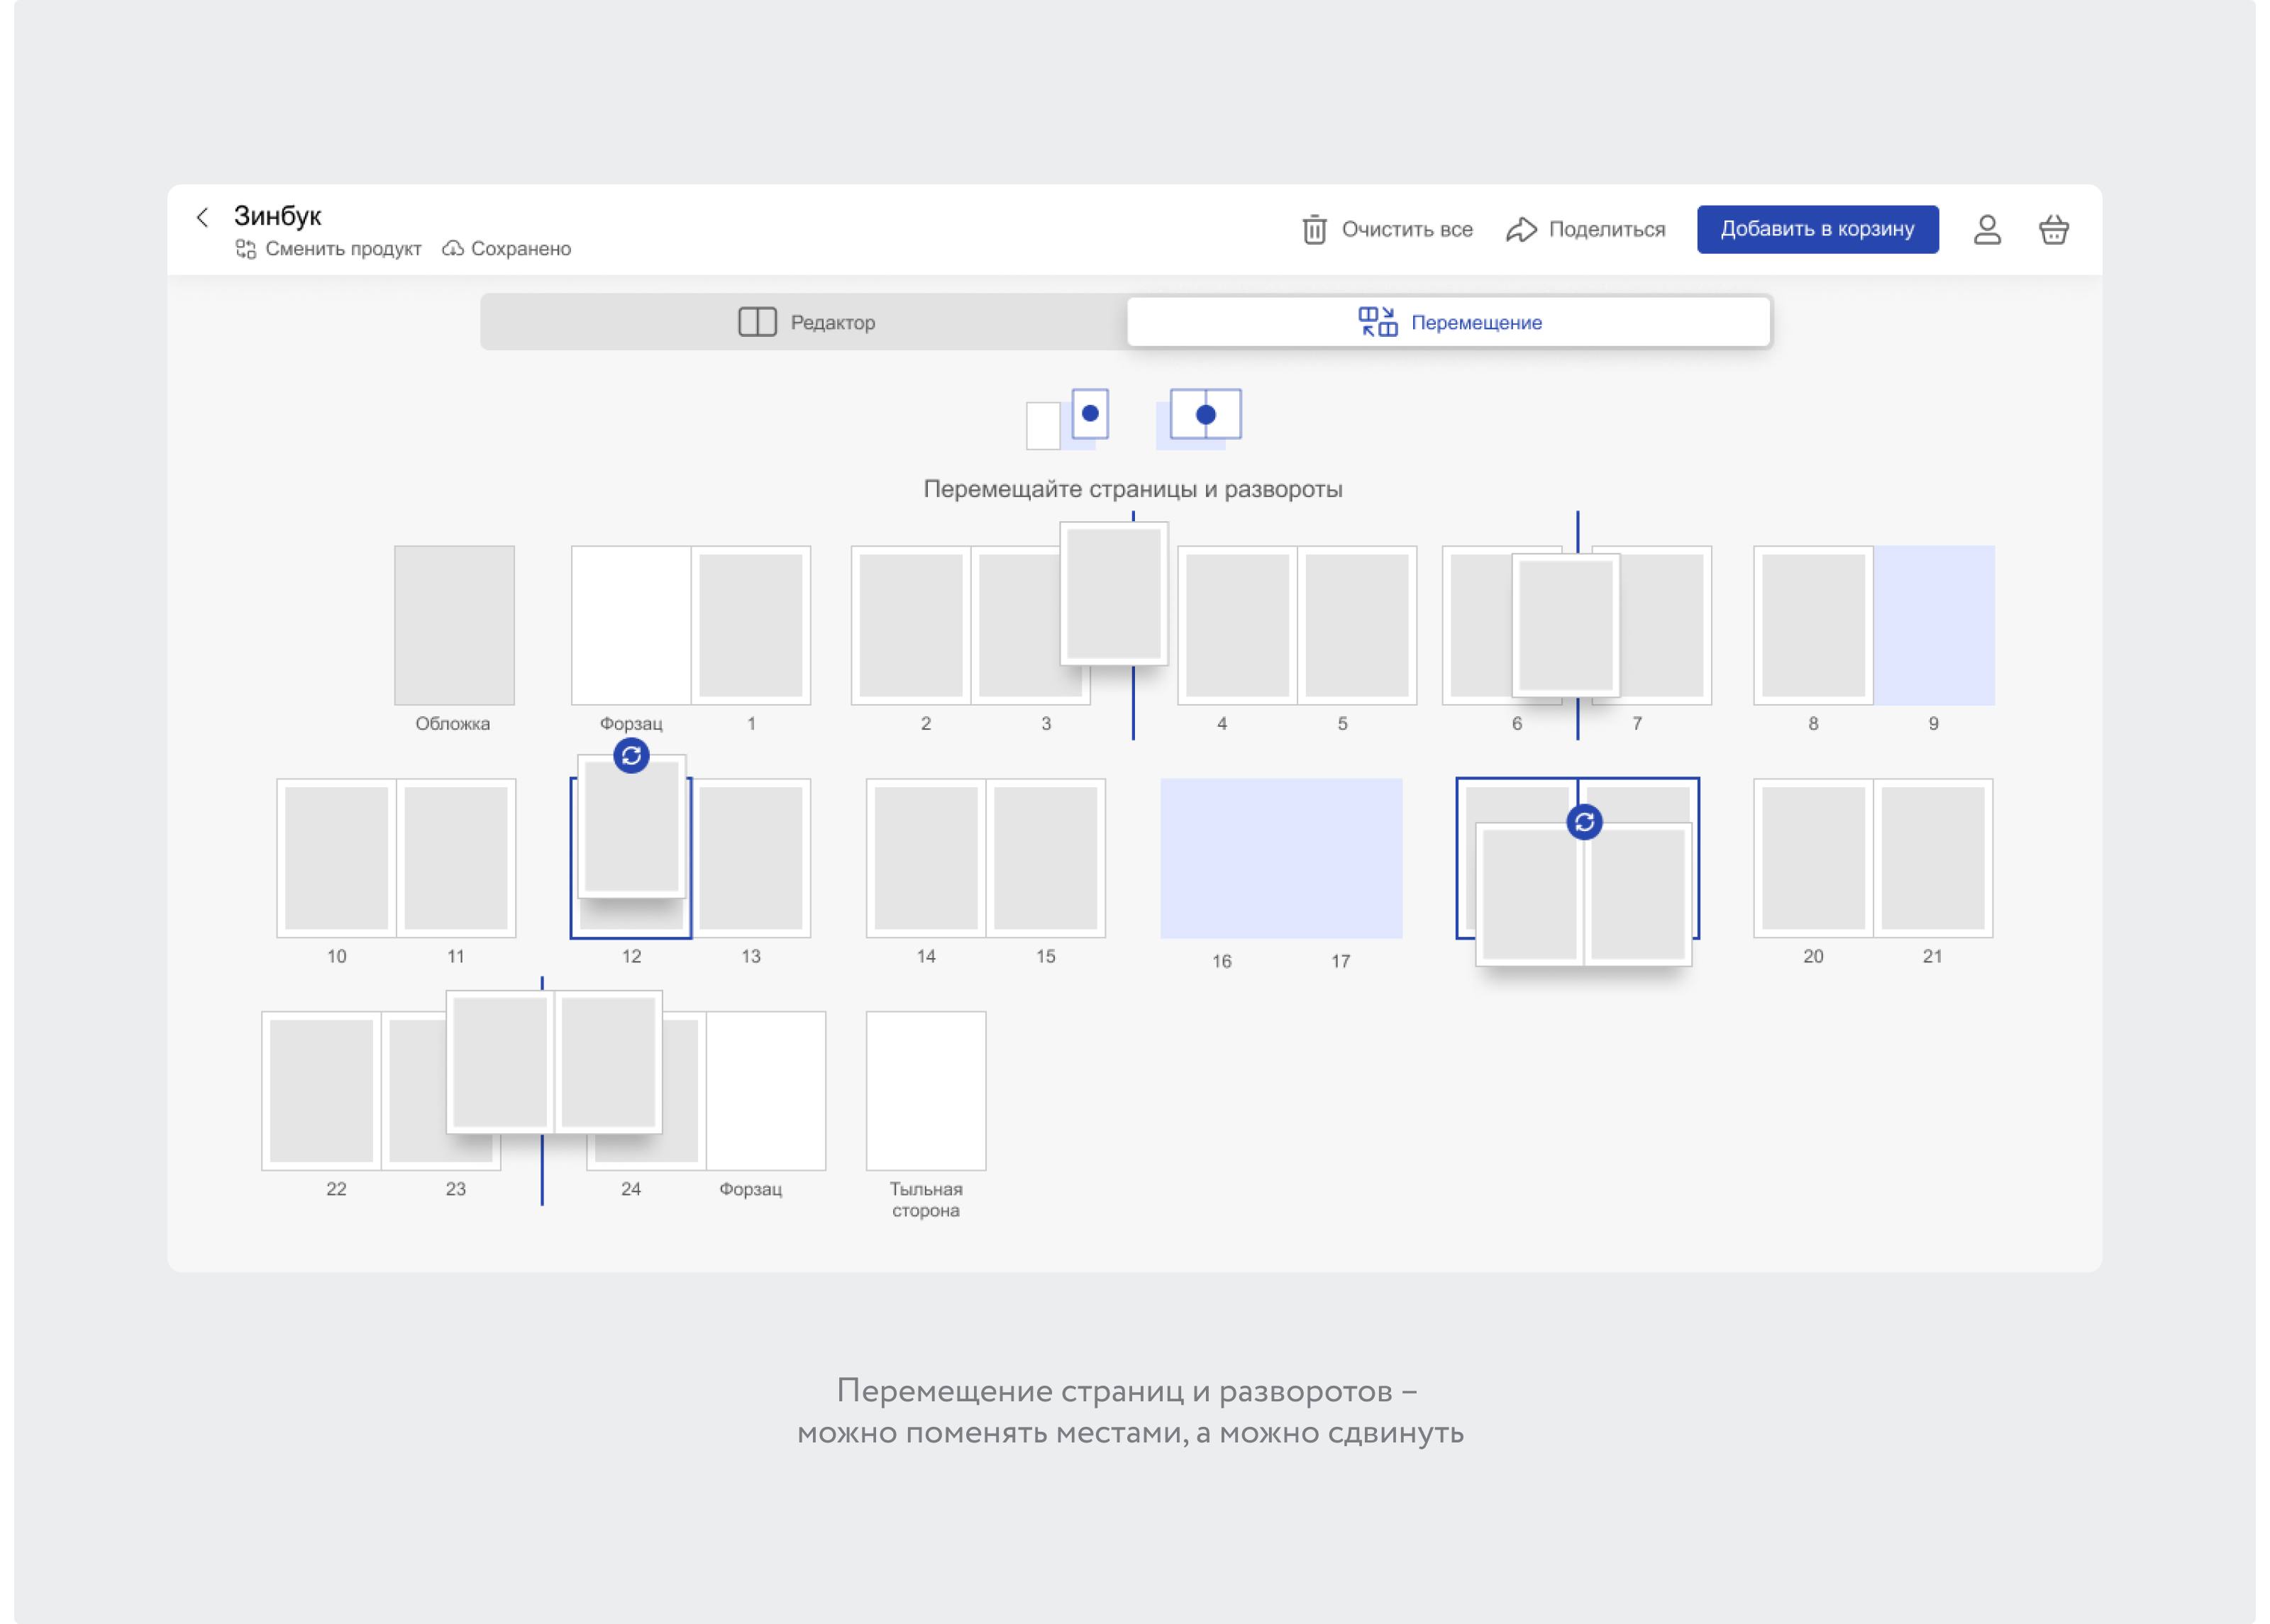Click the Добавить в корзину button
This screenshot has width=2270, height=1624.
[x=1817, y=229]
